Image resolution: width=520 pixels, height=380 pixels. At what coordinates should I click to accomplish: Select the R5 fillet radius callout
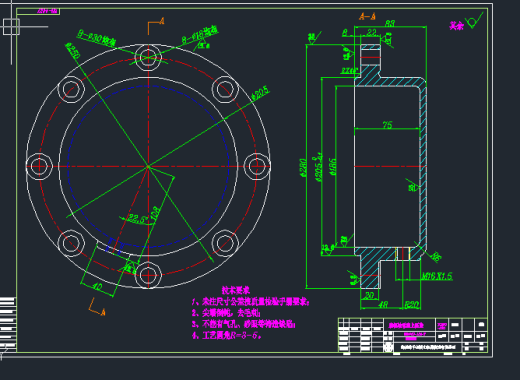click(436, 256)
